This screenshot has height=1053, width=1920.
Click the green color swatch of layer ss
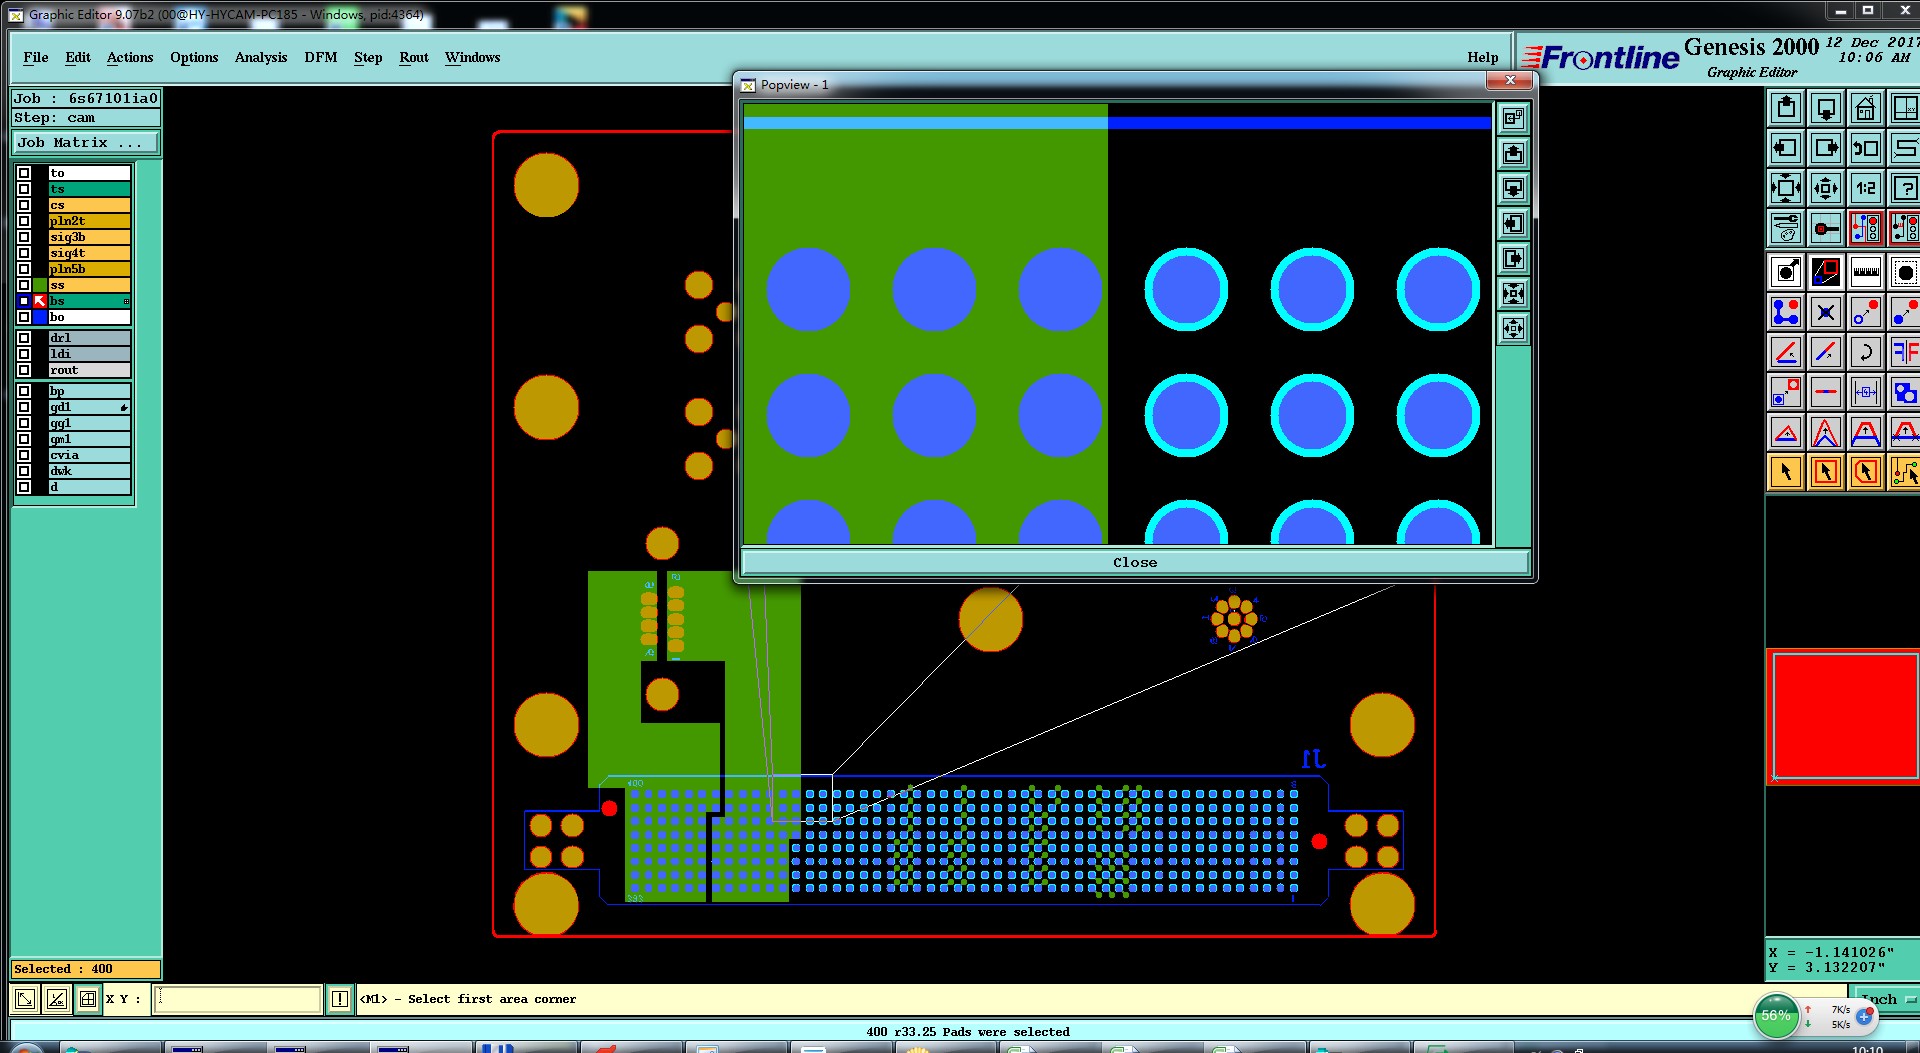(40, 285)
